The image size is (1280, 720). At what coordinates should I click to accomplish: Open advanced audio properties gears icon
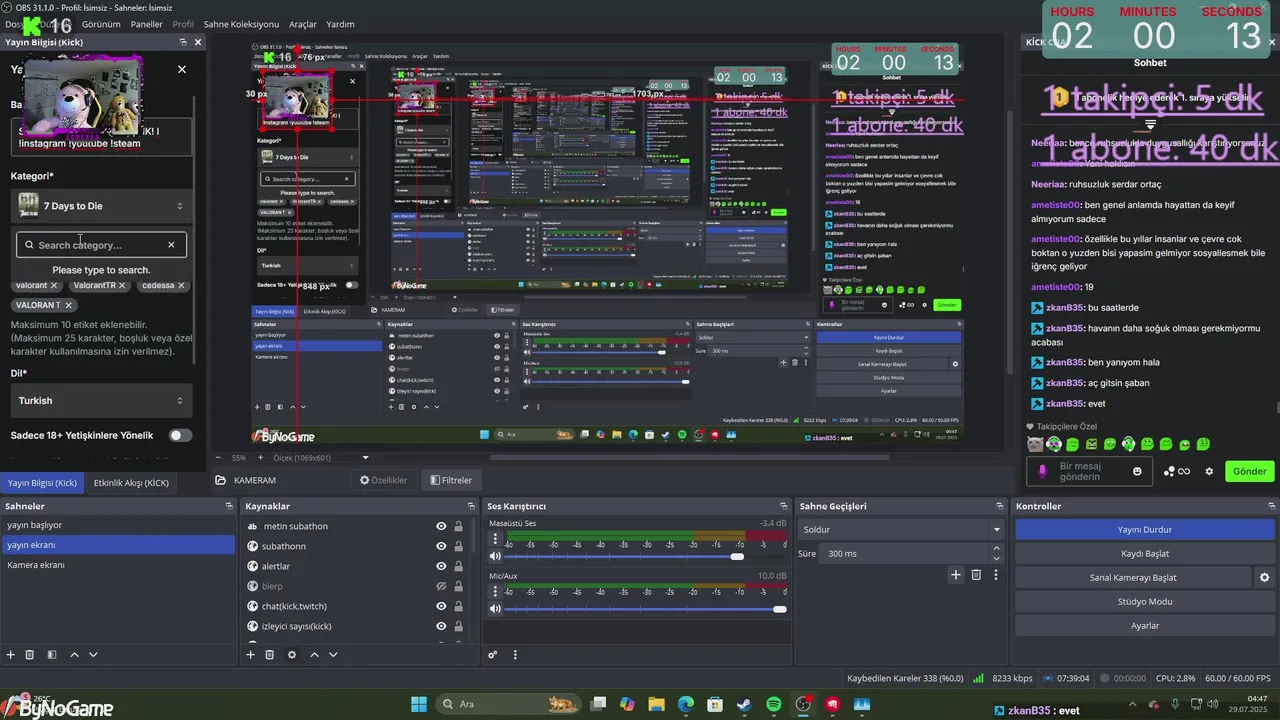coord(493,655)
